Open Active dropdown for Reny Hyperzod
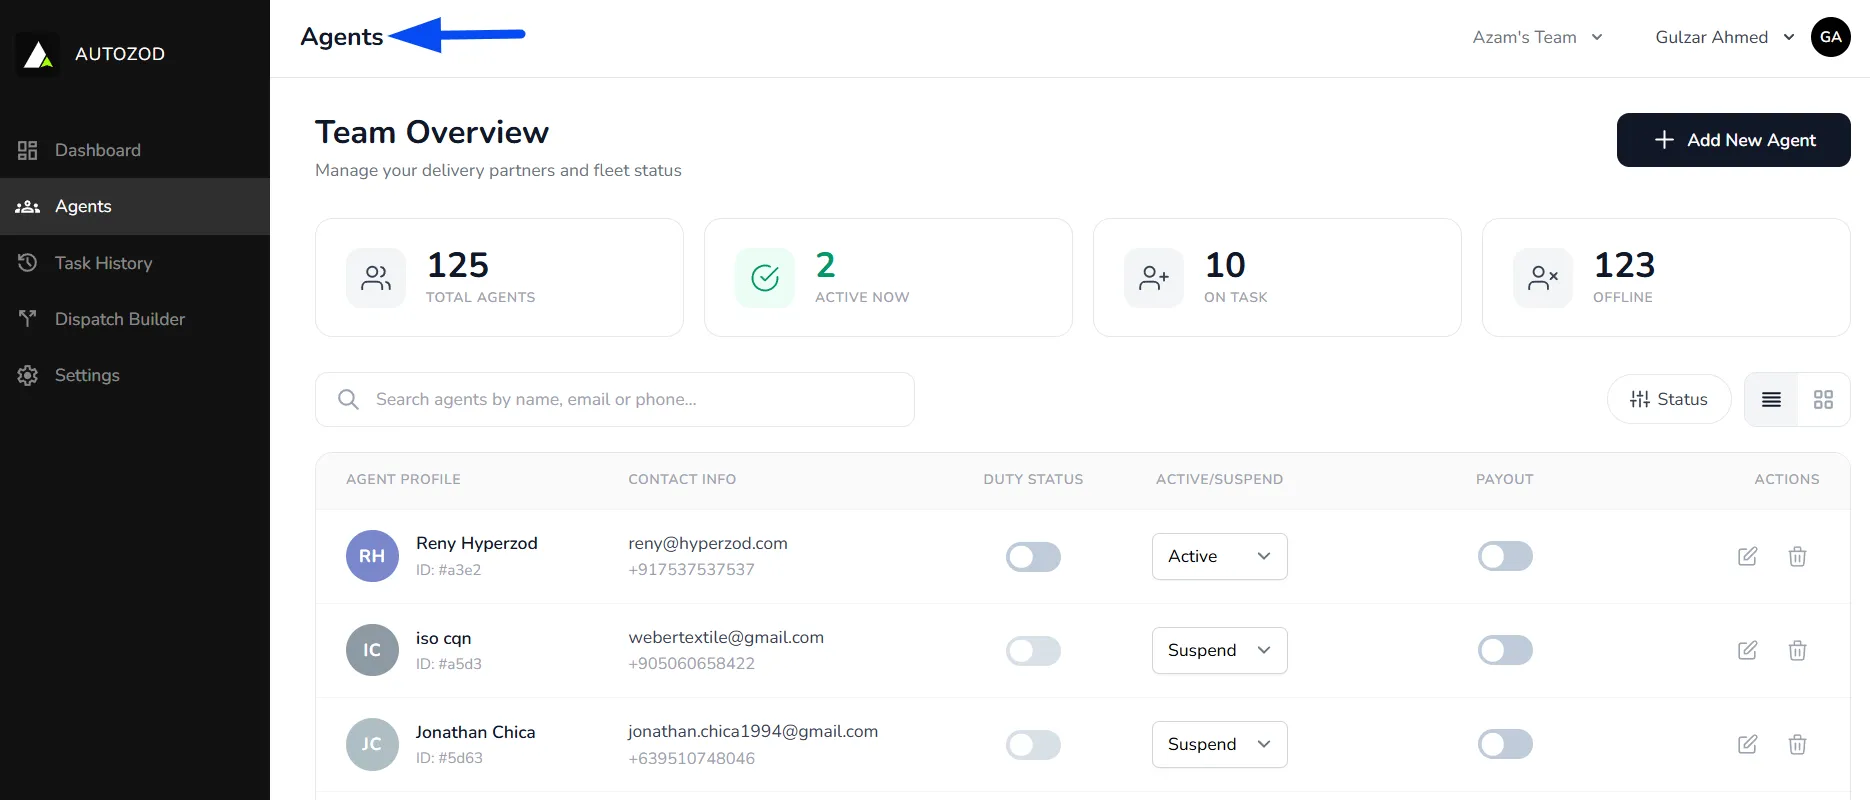Screen dimensions: 1870x800 tap(1220, 556)
